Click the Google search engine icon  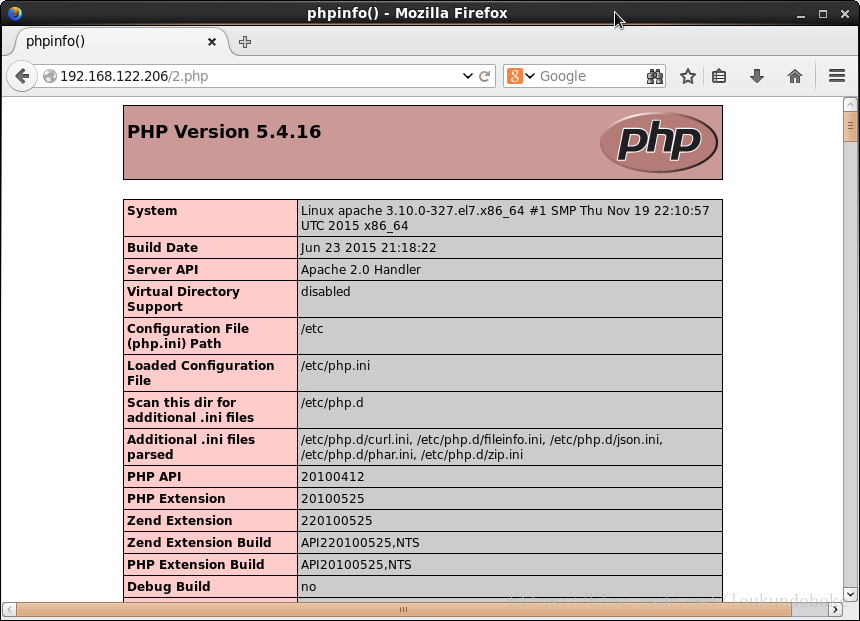514,76
